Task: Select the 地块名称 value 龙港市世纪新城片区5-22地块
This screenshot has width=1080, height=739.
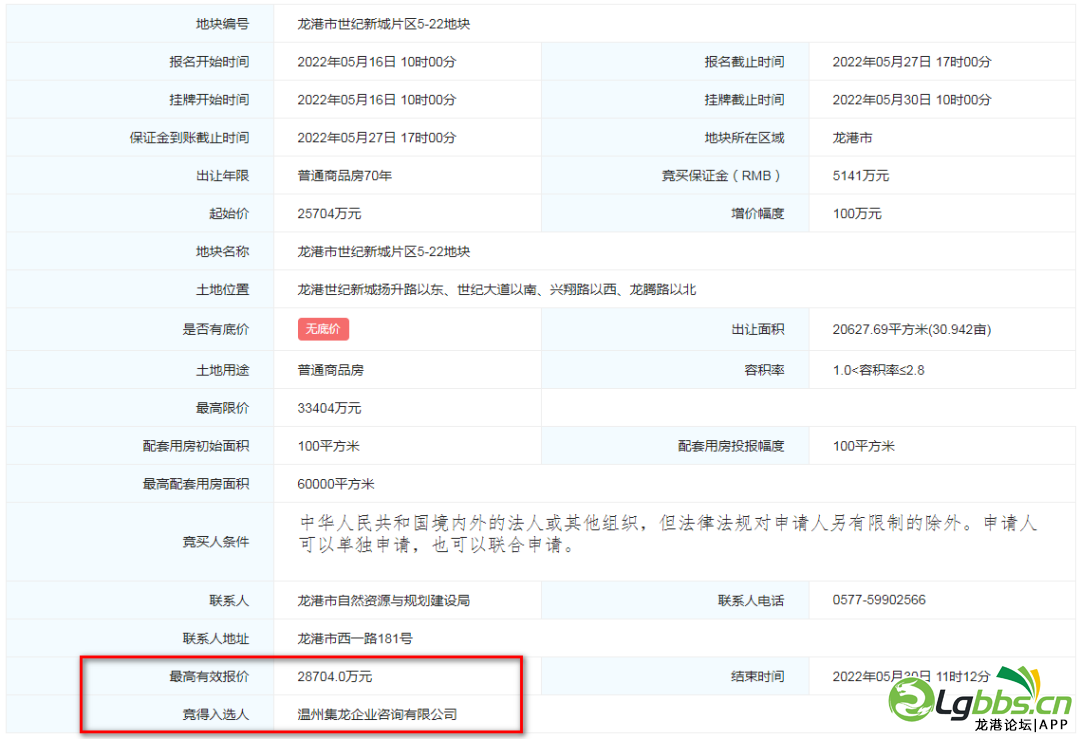Action: 384,251
